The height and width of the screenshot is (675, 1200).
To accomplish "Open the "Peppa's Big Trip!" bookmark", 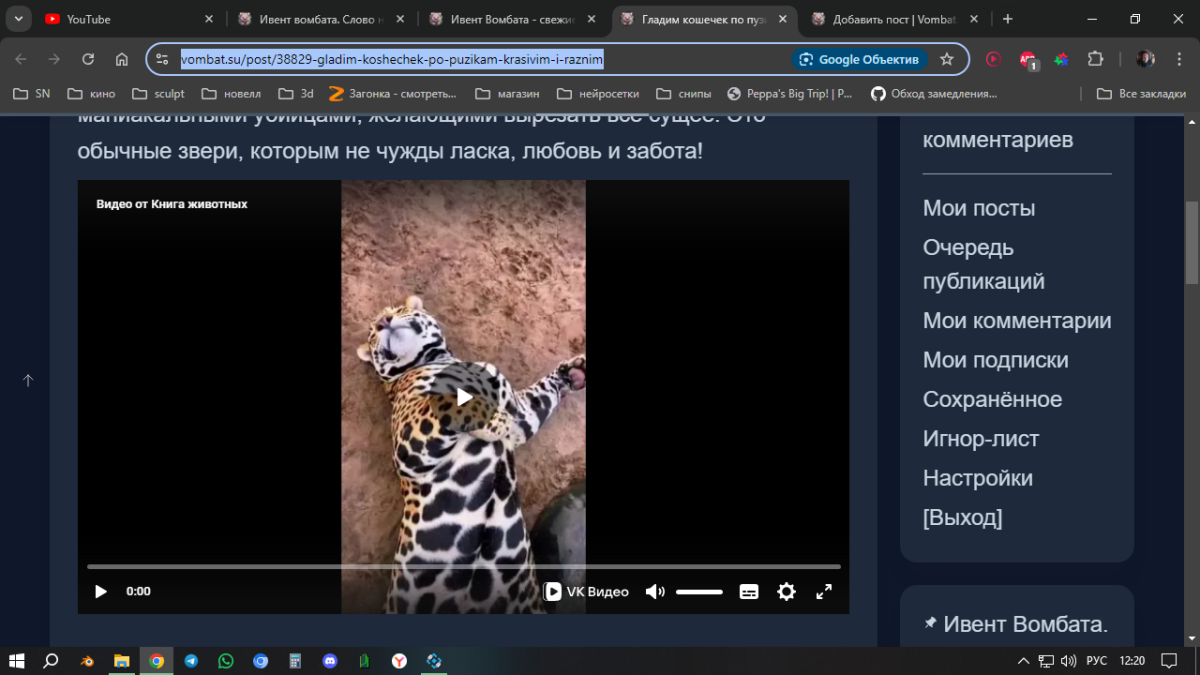I will click(x=791, y=94).
